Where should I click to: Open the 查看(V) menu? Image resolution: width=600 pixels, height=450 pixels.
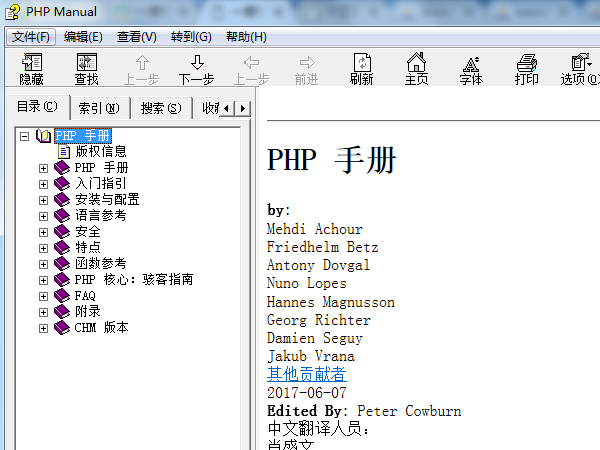[x=137, y=37]
